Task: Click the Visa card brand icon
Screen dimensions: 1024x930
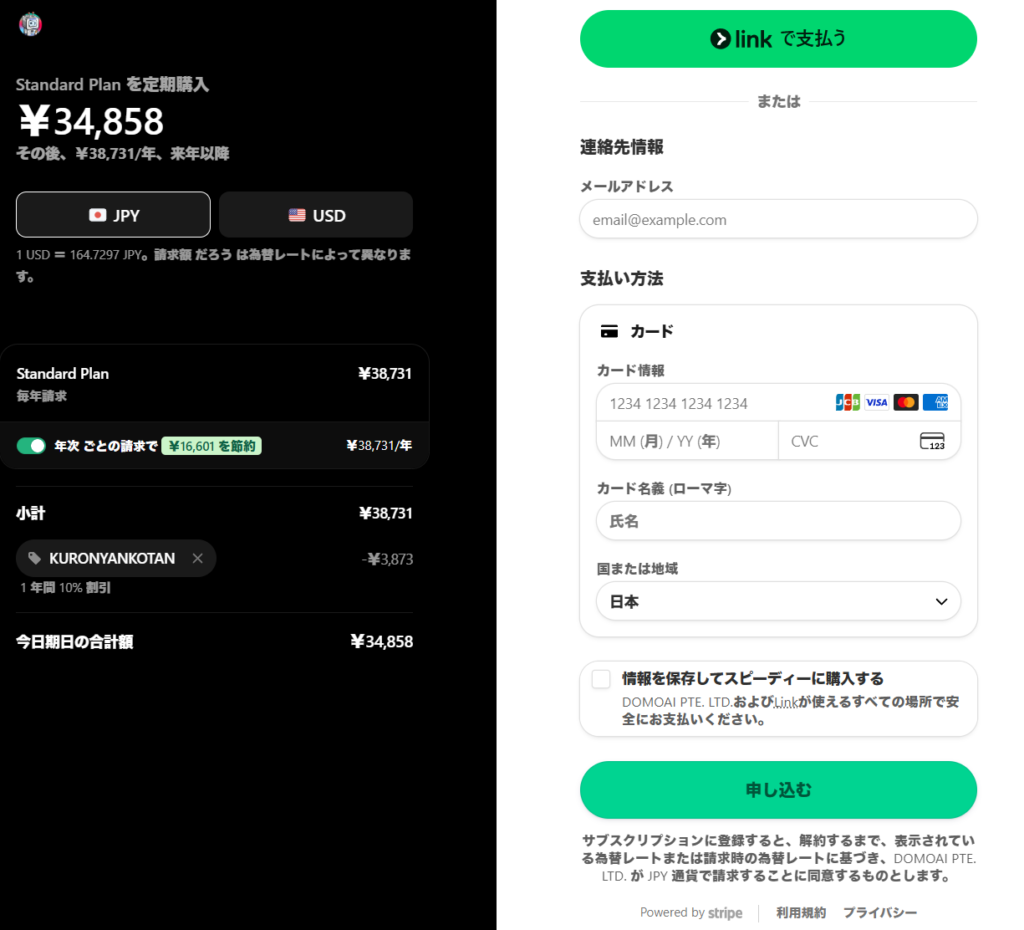Action: tap(876, 402)
